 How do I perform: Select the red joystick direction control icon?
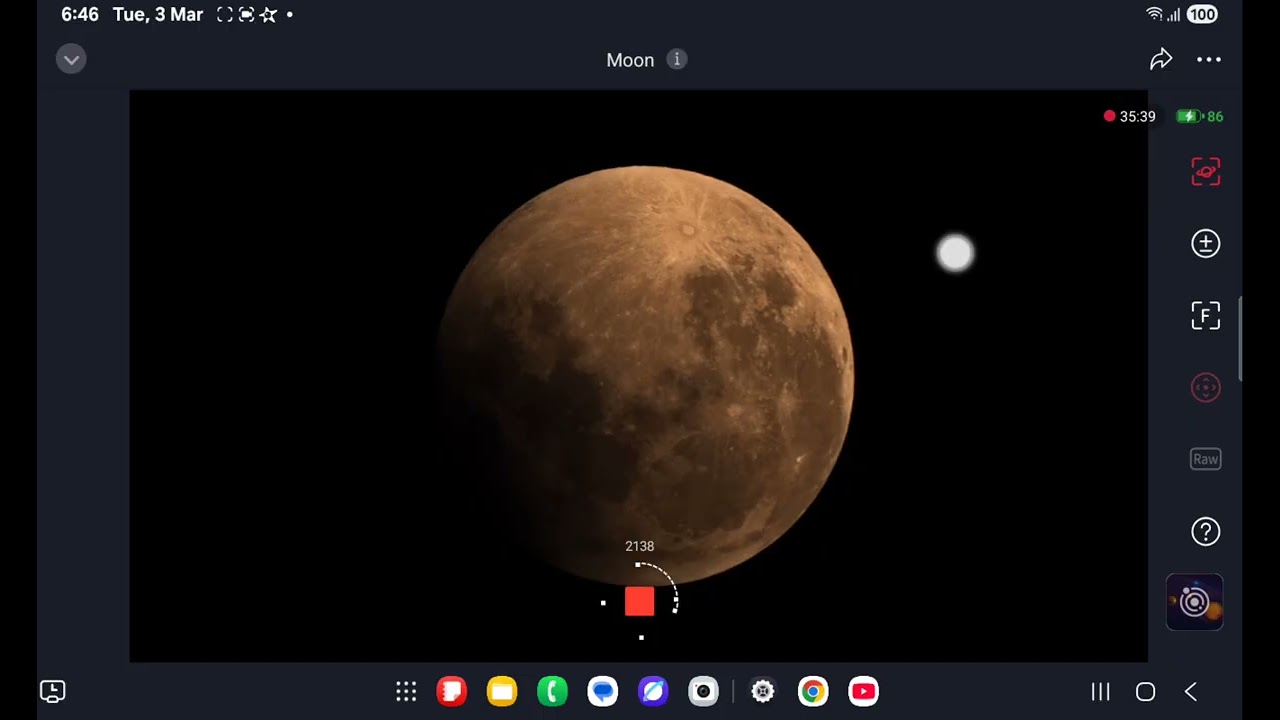click(x=1206, y=388)
